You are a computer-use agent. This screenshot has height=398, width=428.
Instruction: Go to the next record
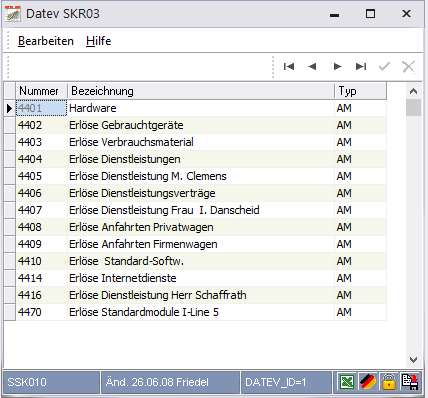tap(337, 67)
